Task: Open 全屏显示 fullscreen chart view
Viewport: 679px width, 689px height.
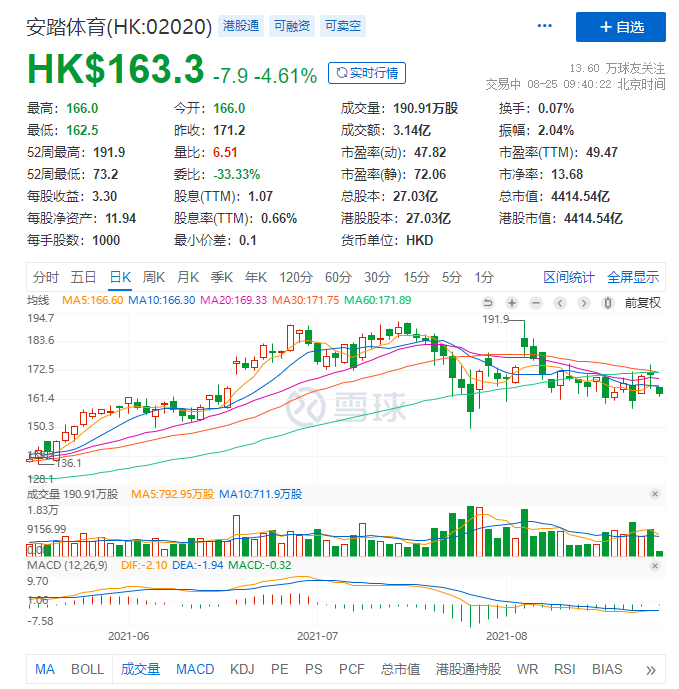Action: click(633, 277)
